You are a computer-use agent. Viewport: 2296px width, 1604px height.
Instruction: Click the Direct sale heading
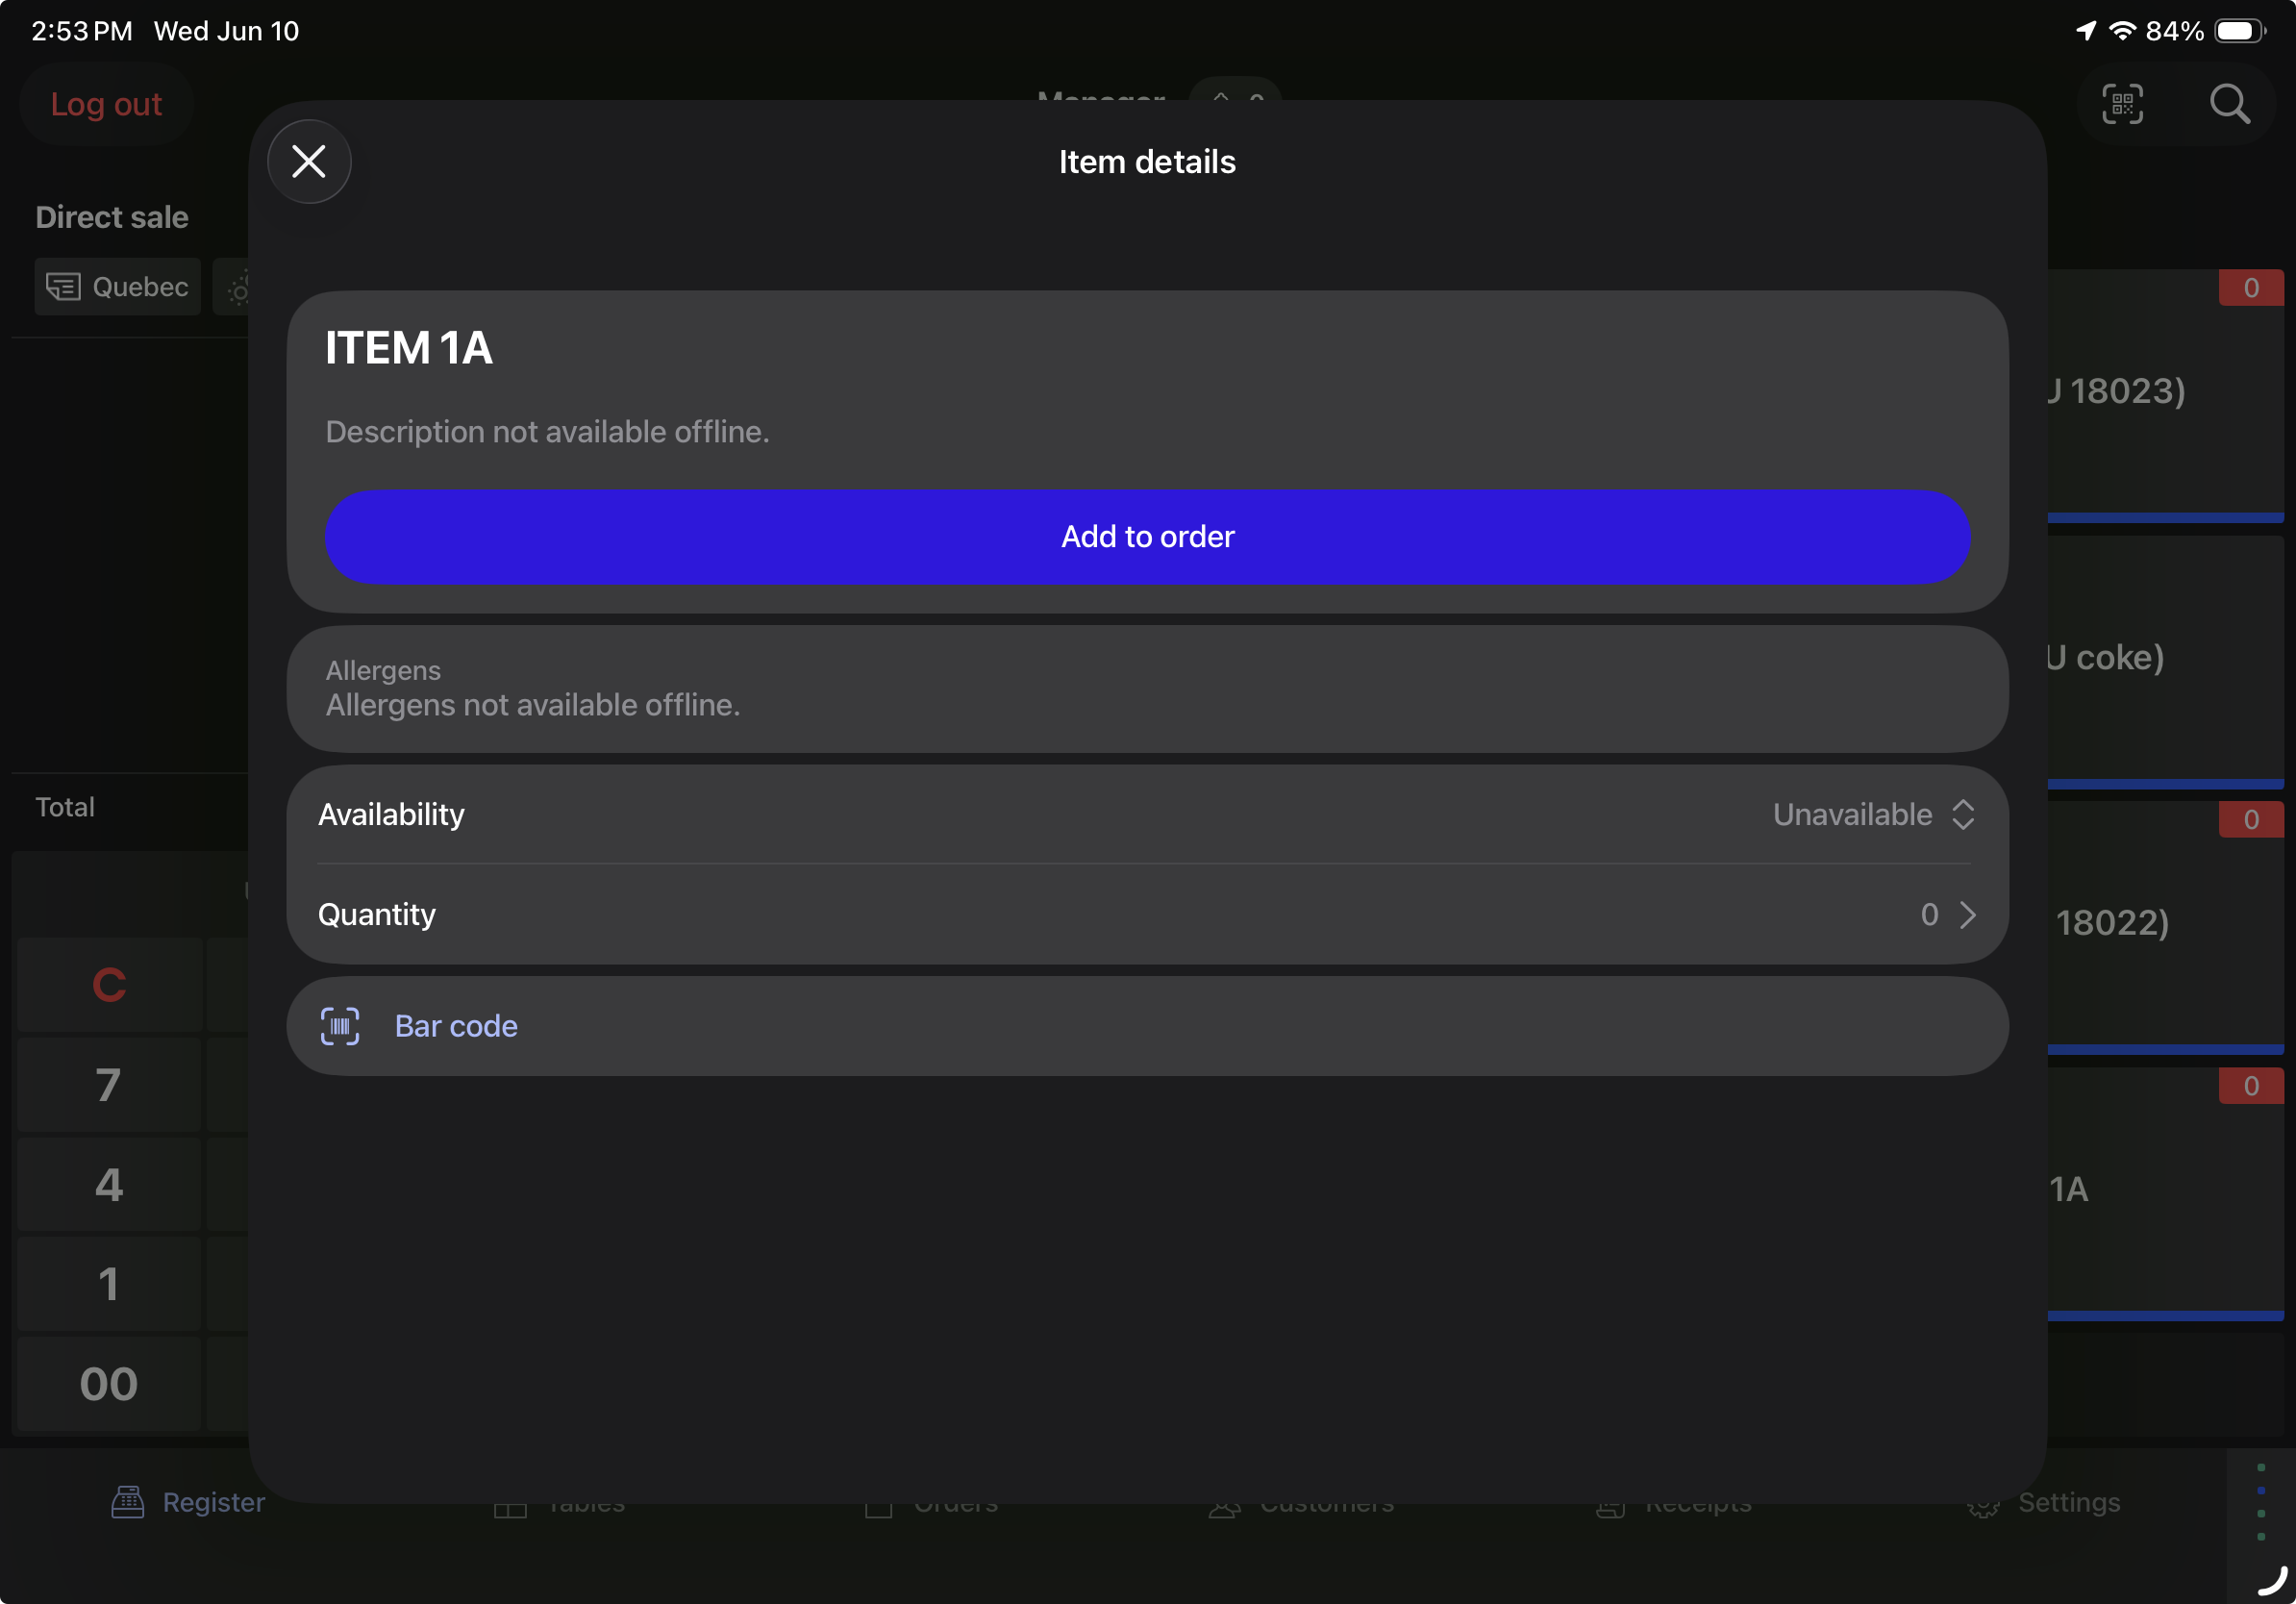(x=112, y=217)
